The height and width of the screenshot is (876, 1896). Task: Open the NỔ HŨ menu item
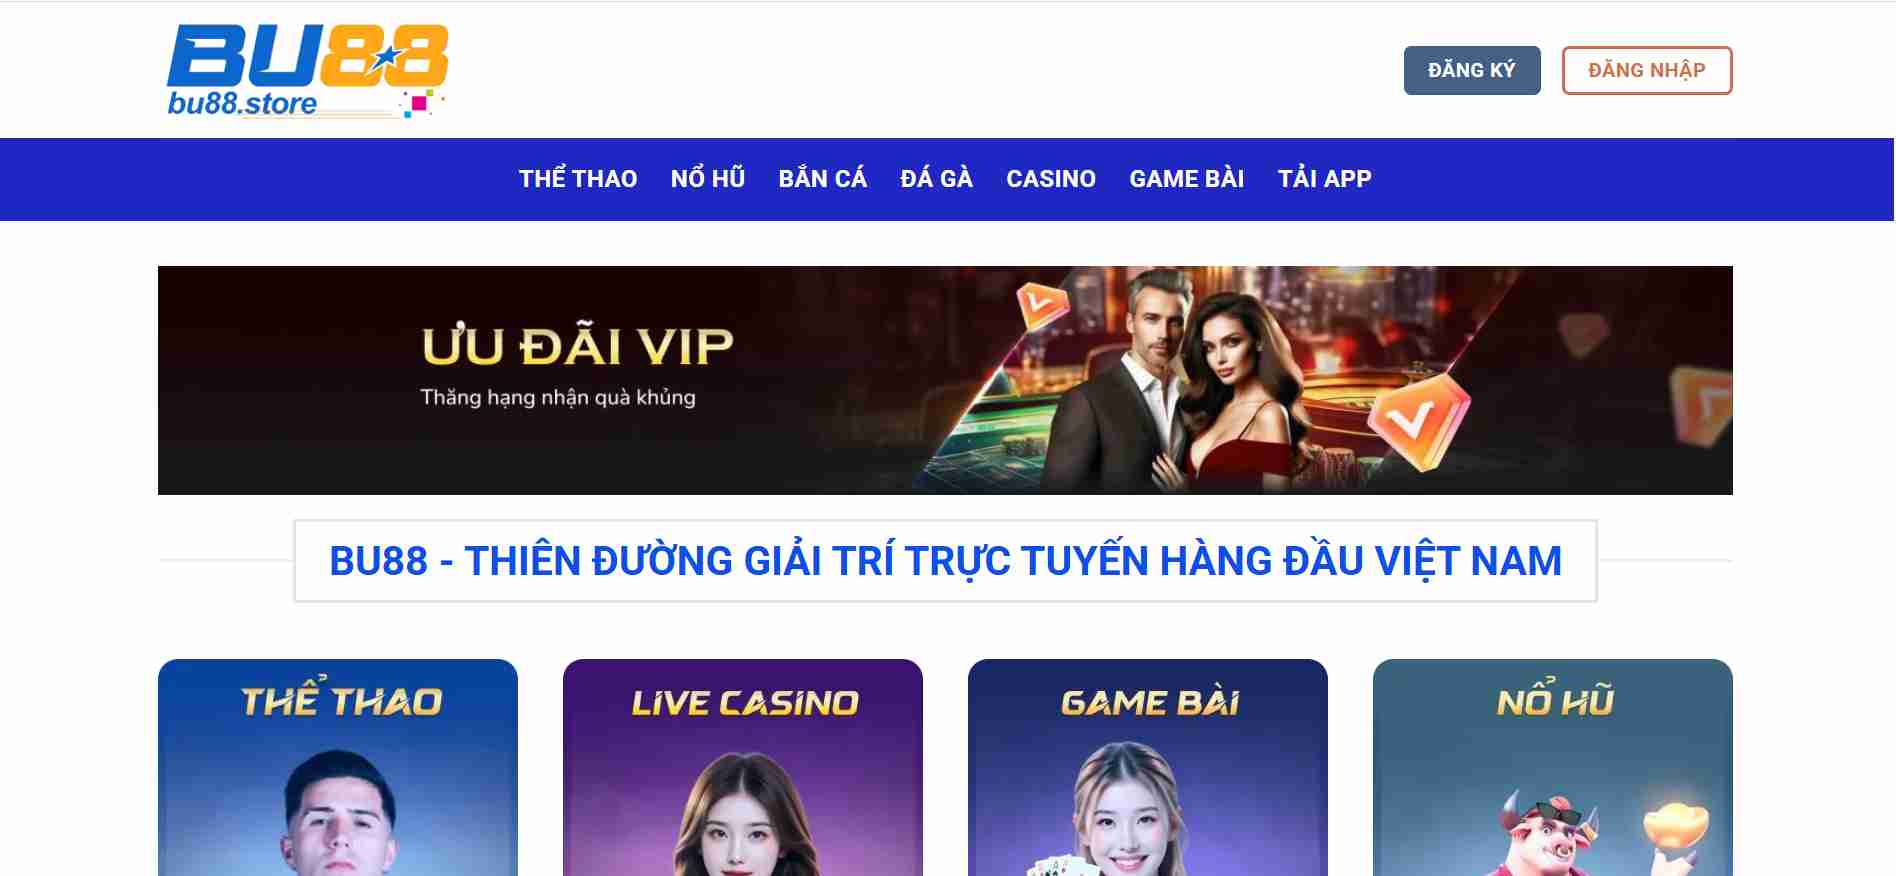tap(707, 179)
